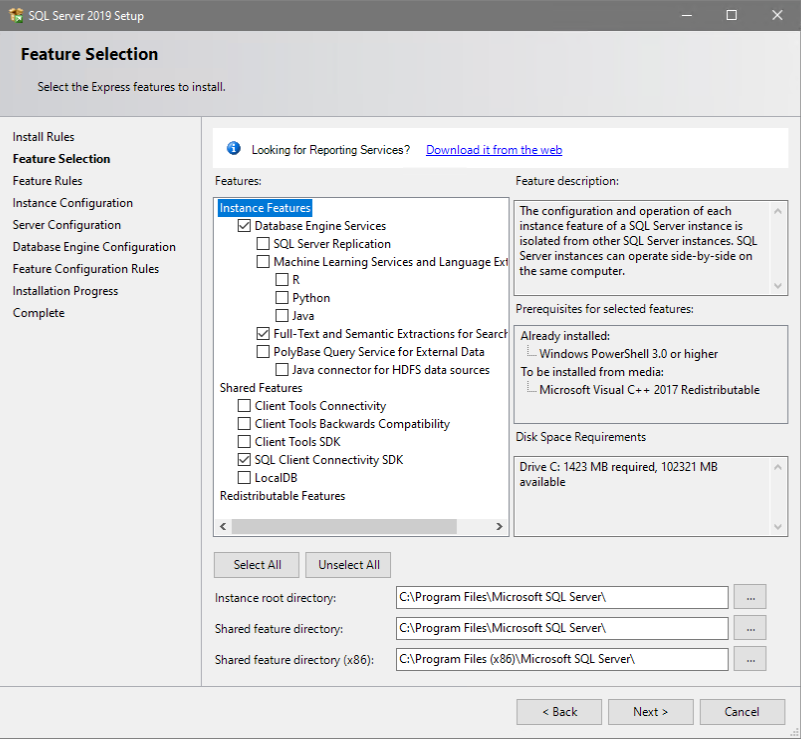Viewport: 801px width, 739px height.
Task: Select the Shared Features tree node
Action: point(261,388)
